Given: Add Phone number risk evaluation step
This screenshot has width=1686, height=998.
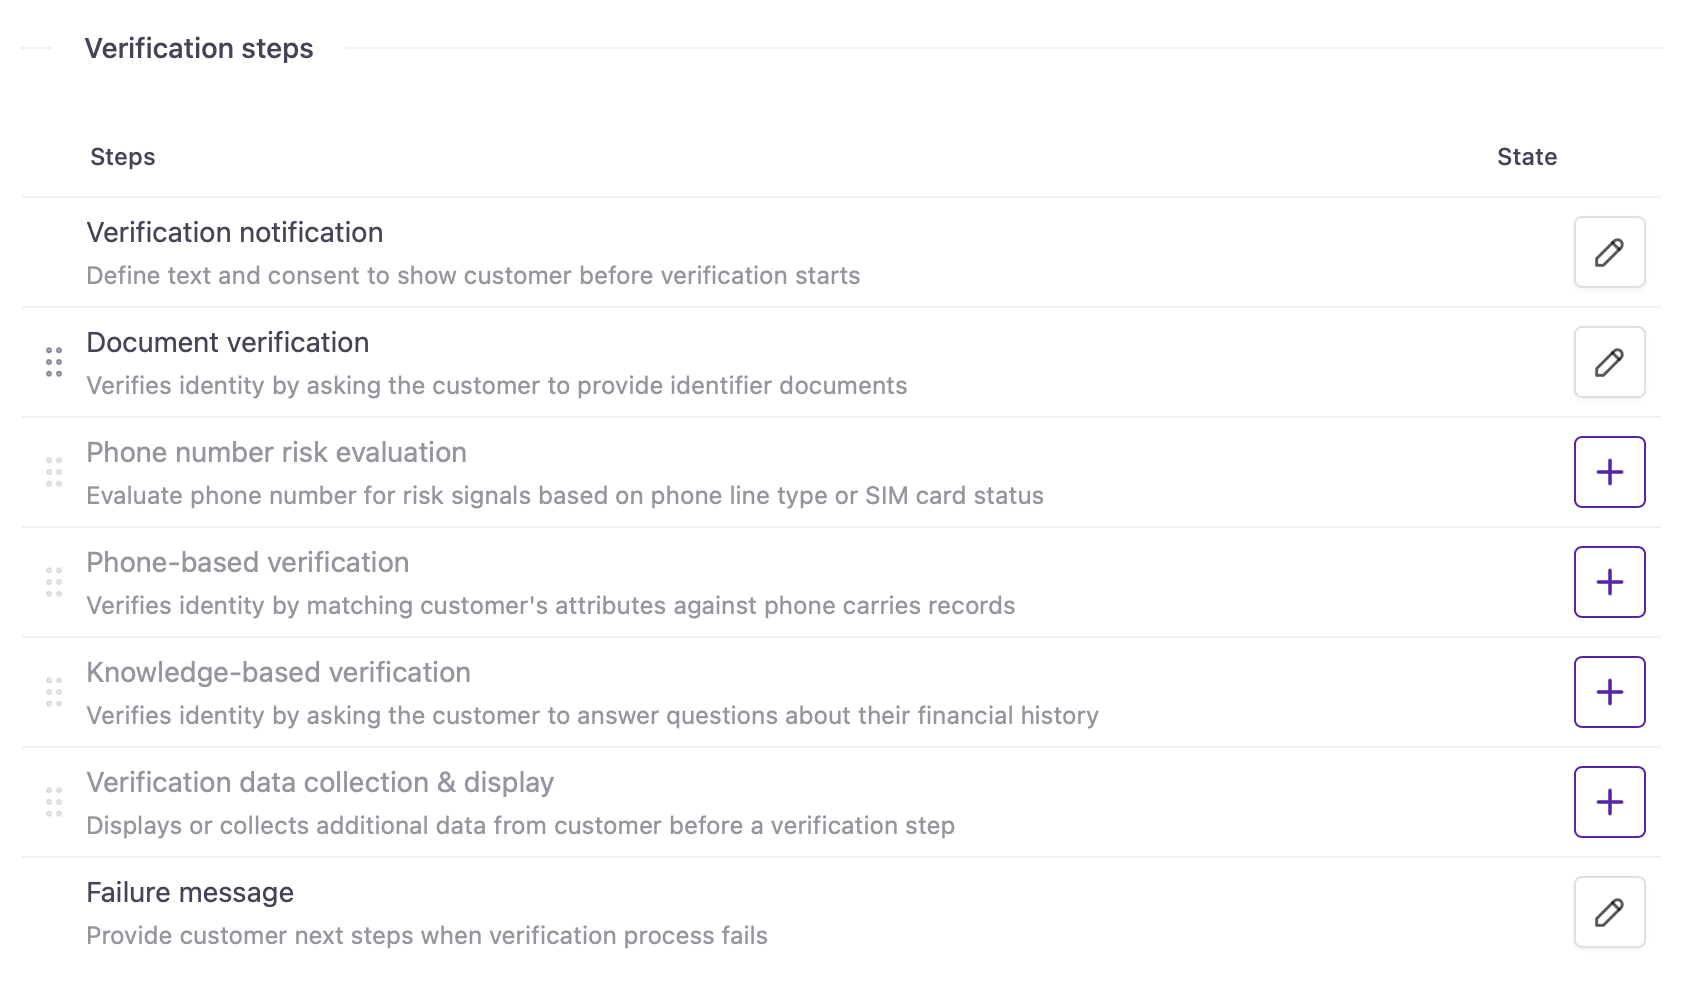Looking at the screenshot, I should coord(1609,472).
